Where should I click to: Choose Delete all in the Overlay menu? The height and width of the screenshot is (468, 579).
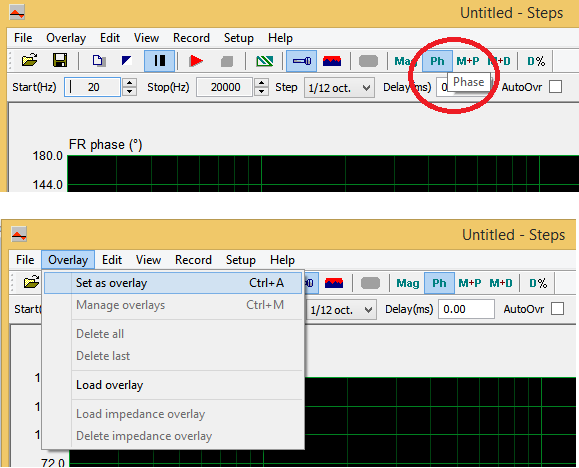(173, 334)
